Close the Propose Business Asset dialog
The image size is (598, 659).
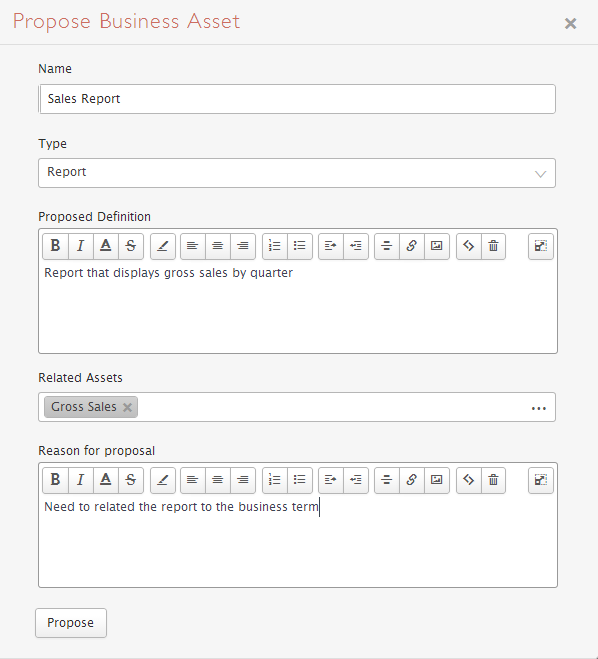pos(570,23)
